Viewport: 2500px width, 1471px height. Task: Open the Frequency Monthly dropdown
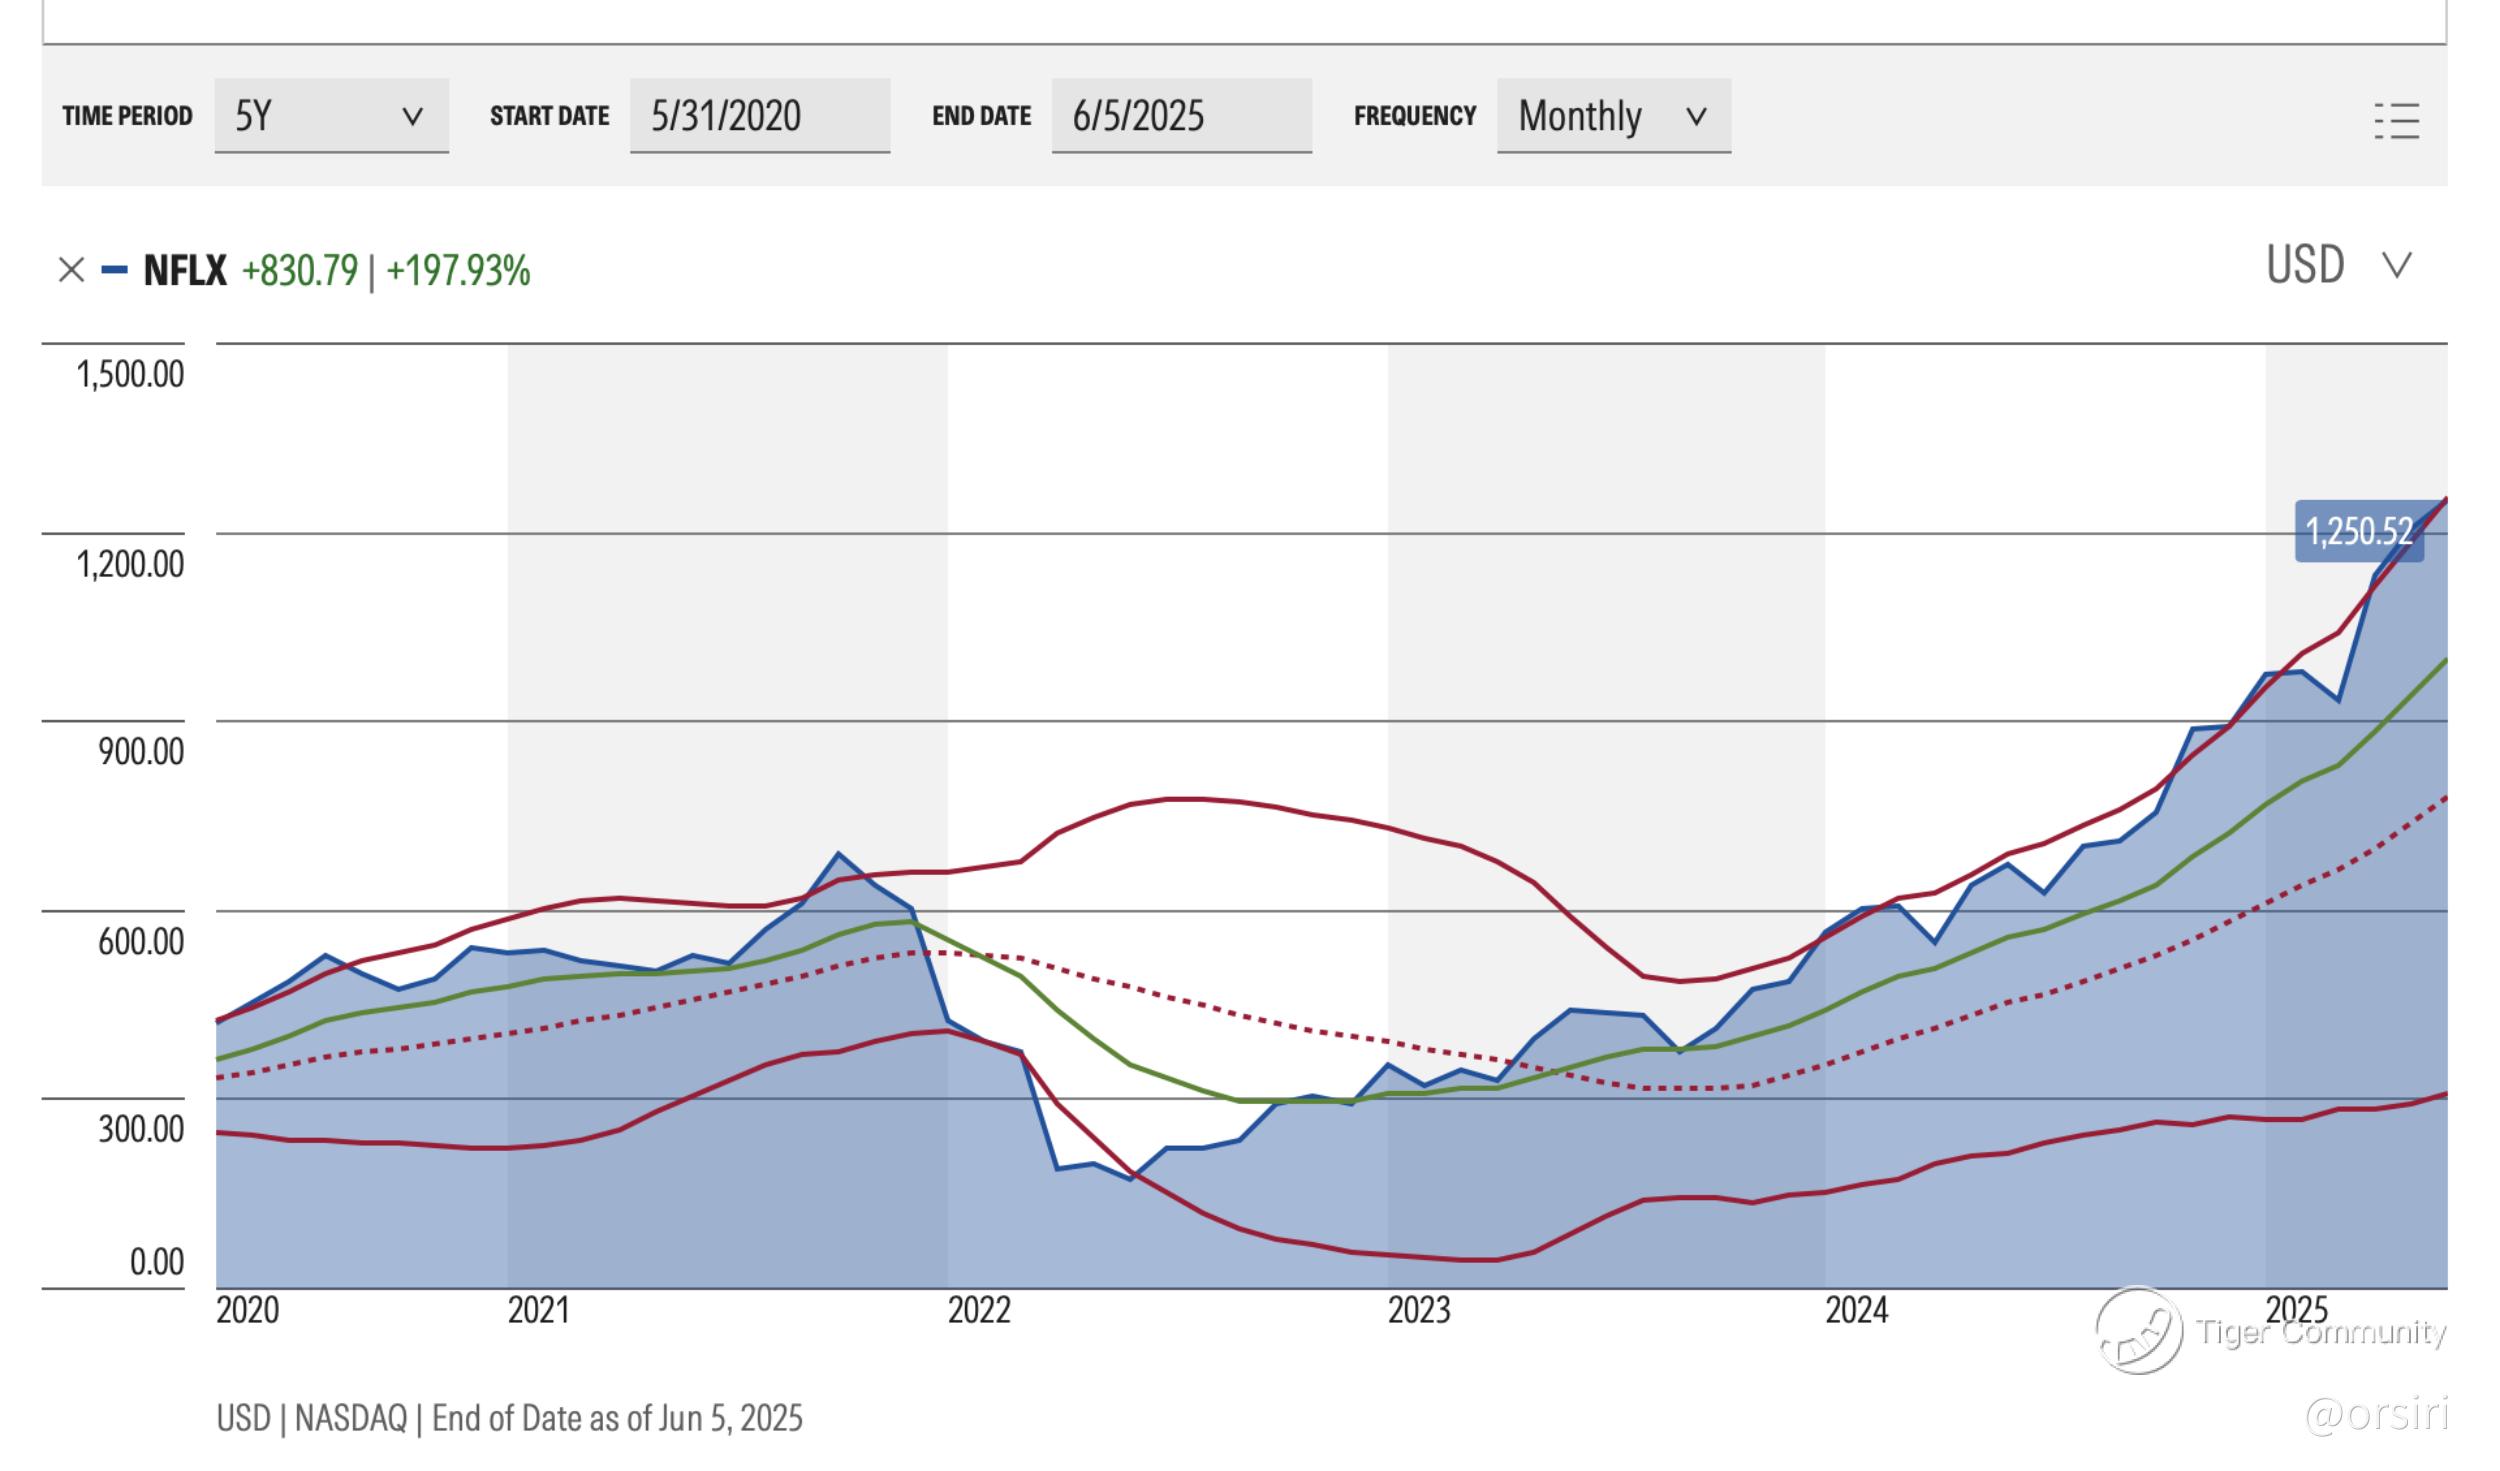pyautogui.click(x=1613, y=116)
